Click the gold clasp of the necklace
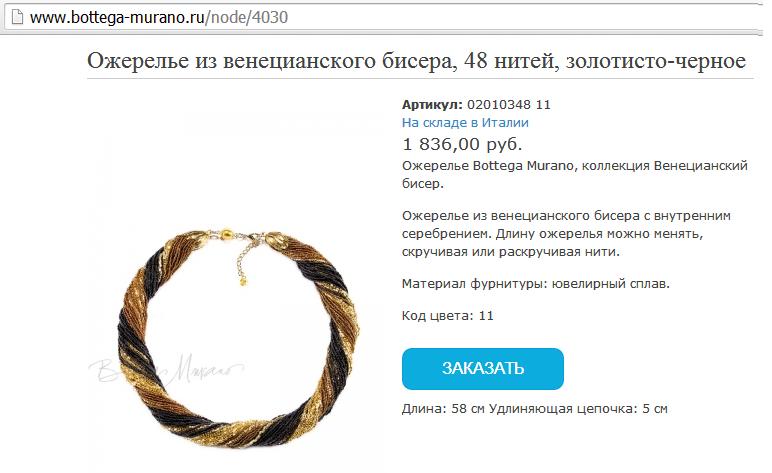 click(x=226, y=233)
